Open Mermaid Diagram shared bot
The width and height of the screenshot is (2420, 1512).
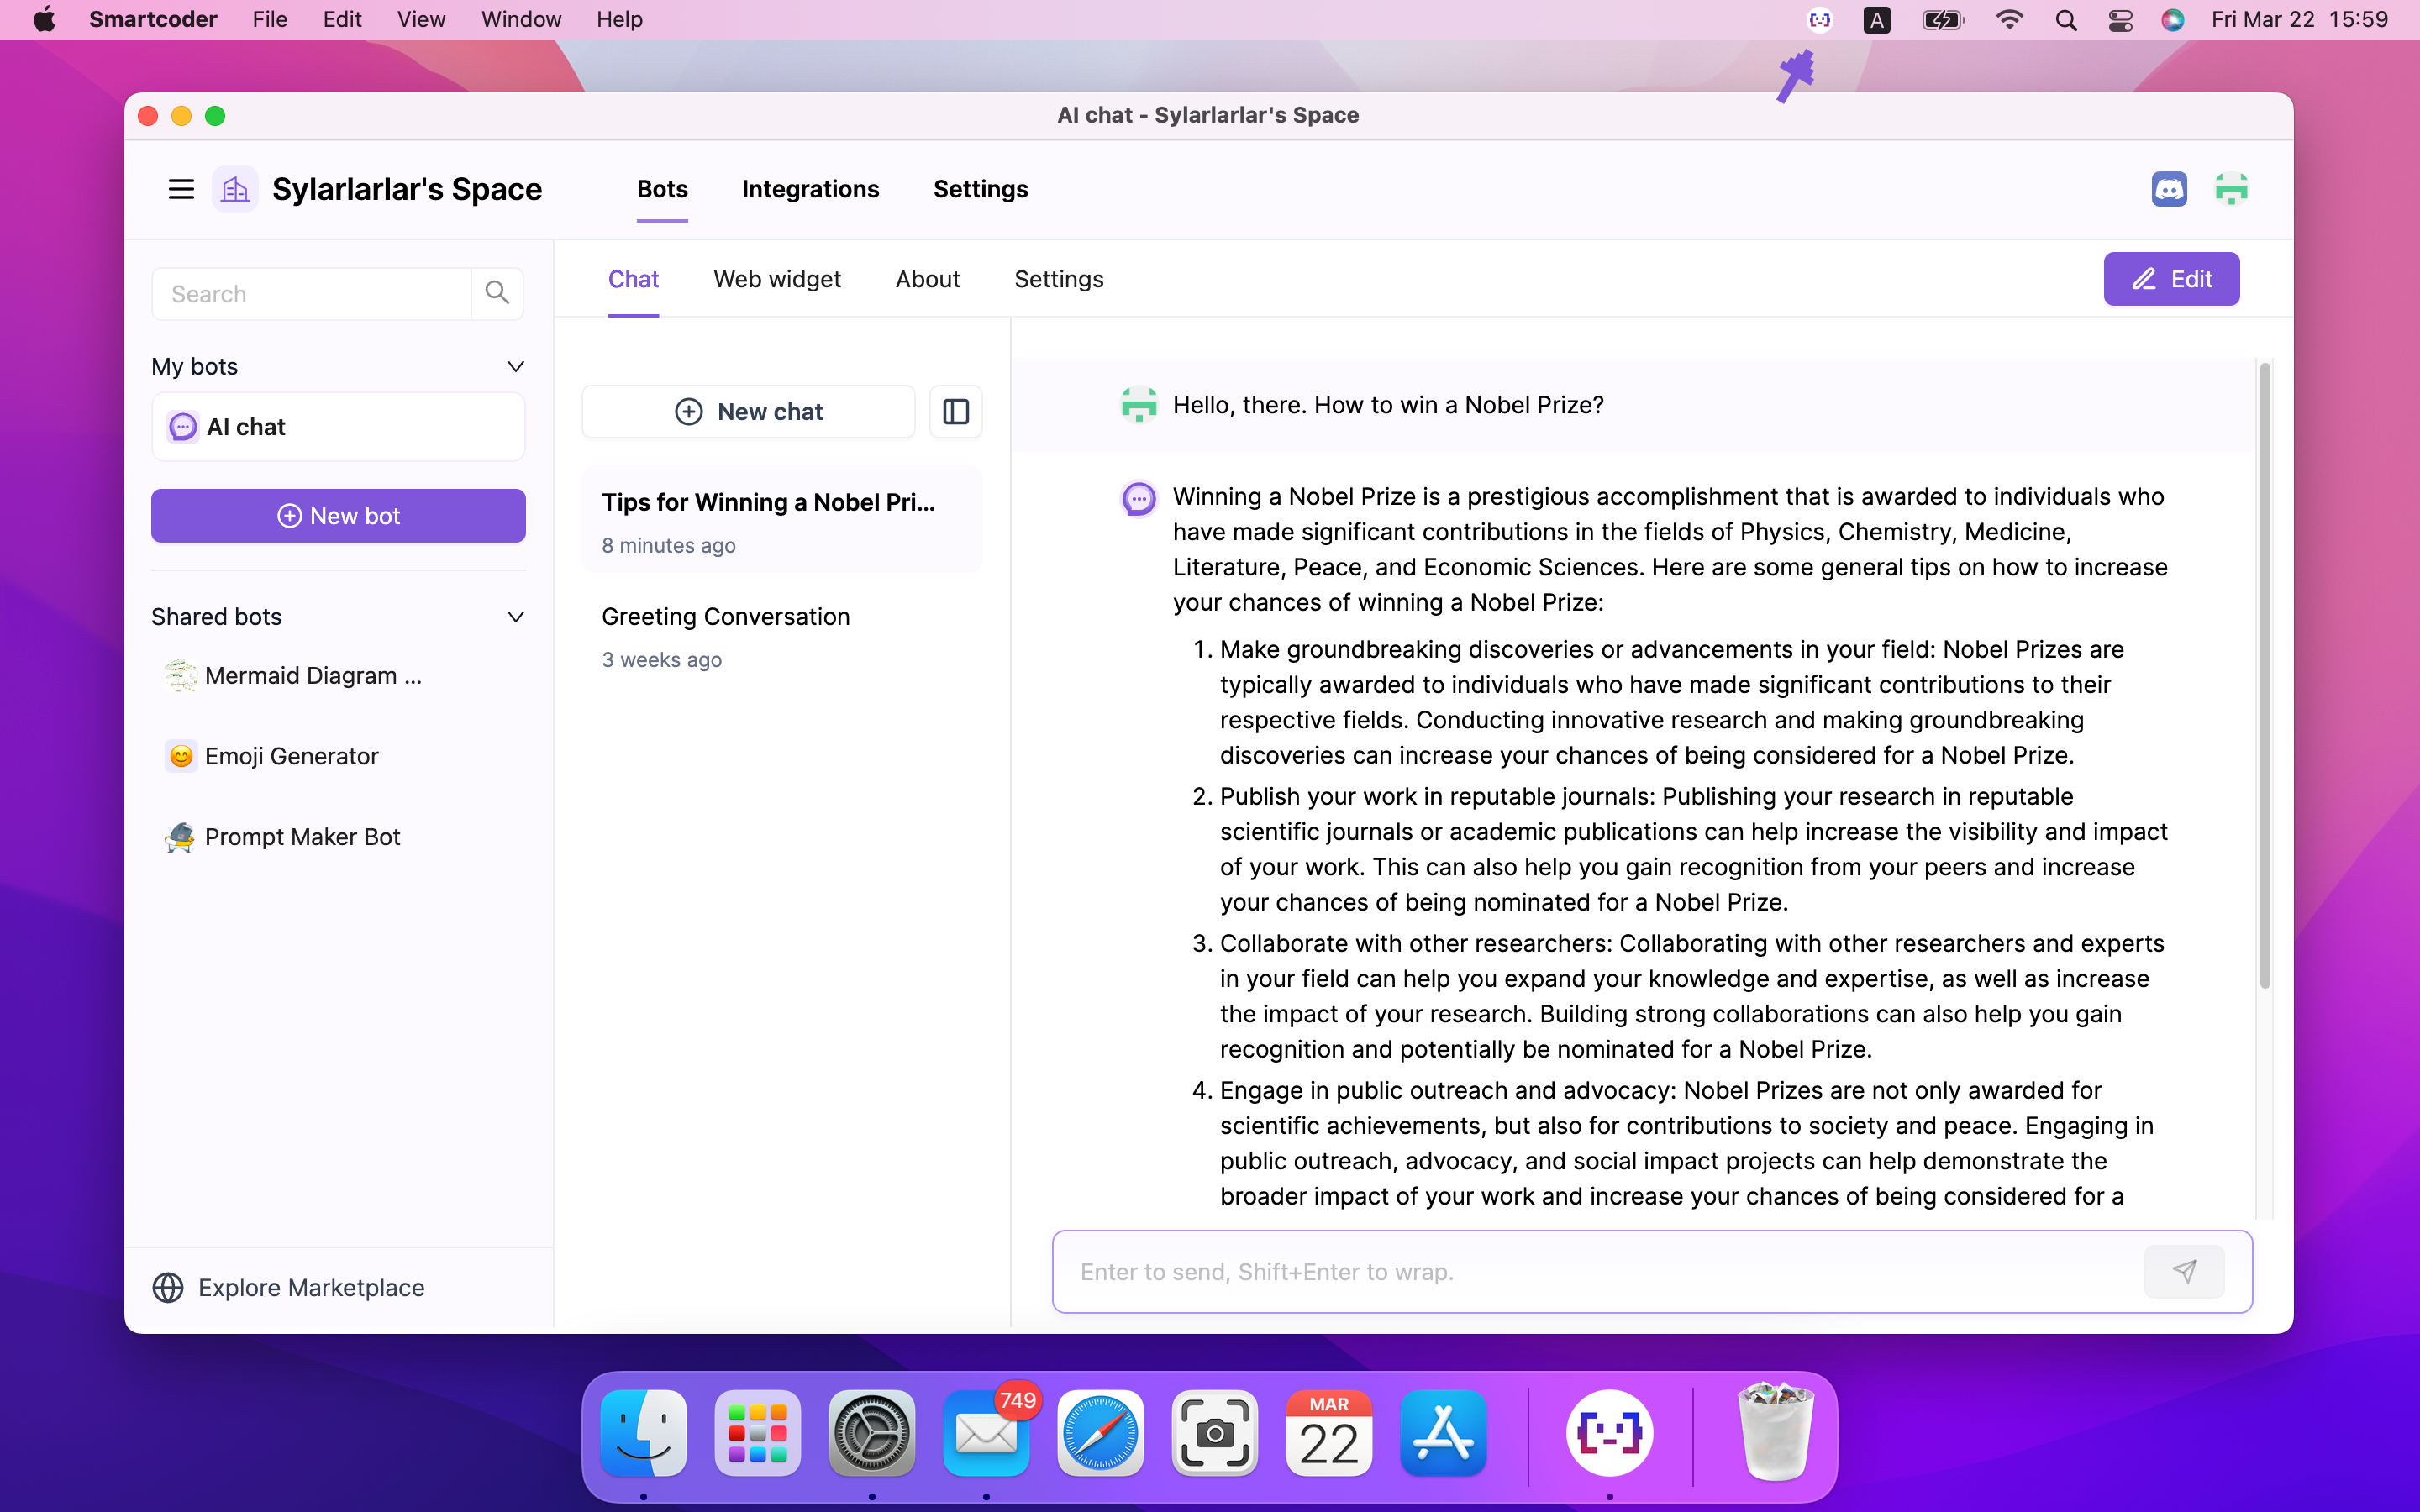(338, 675)
